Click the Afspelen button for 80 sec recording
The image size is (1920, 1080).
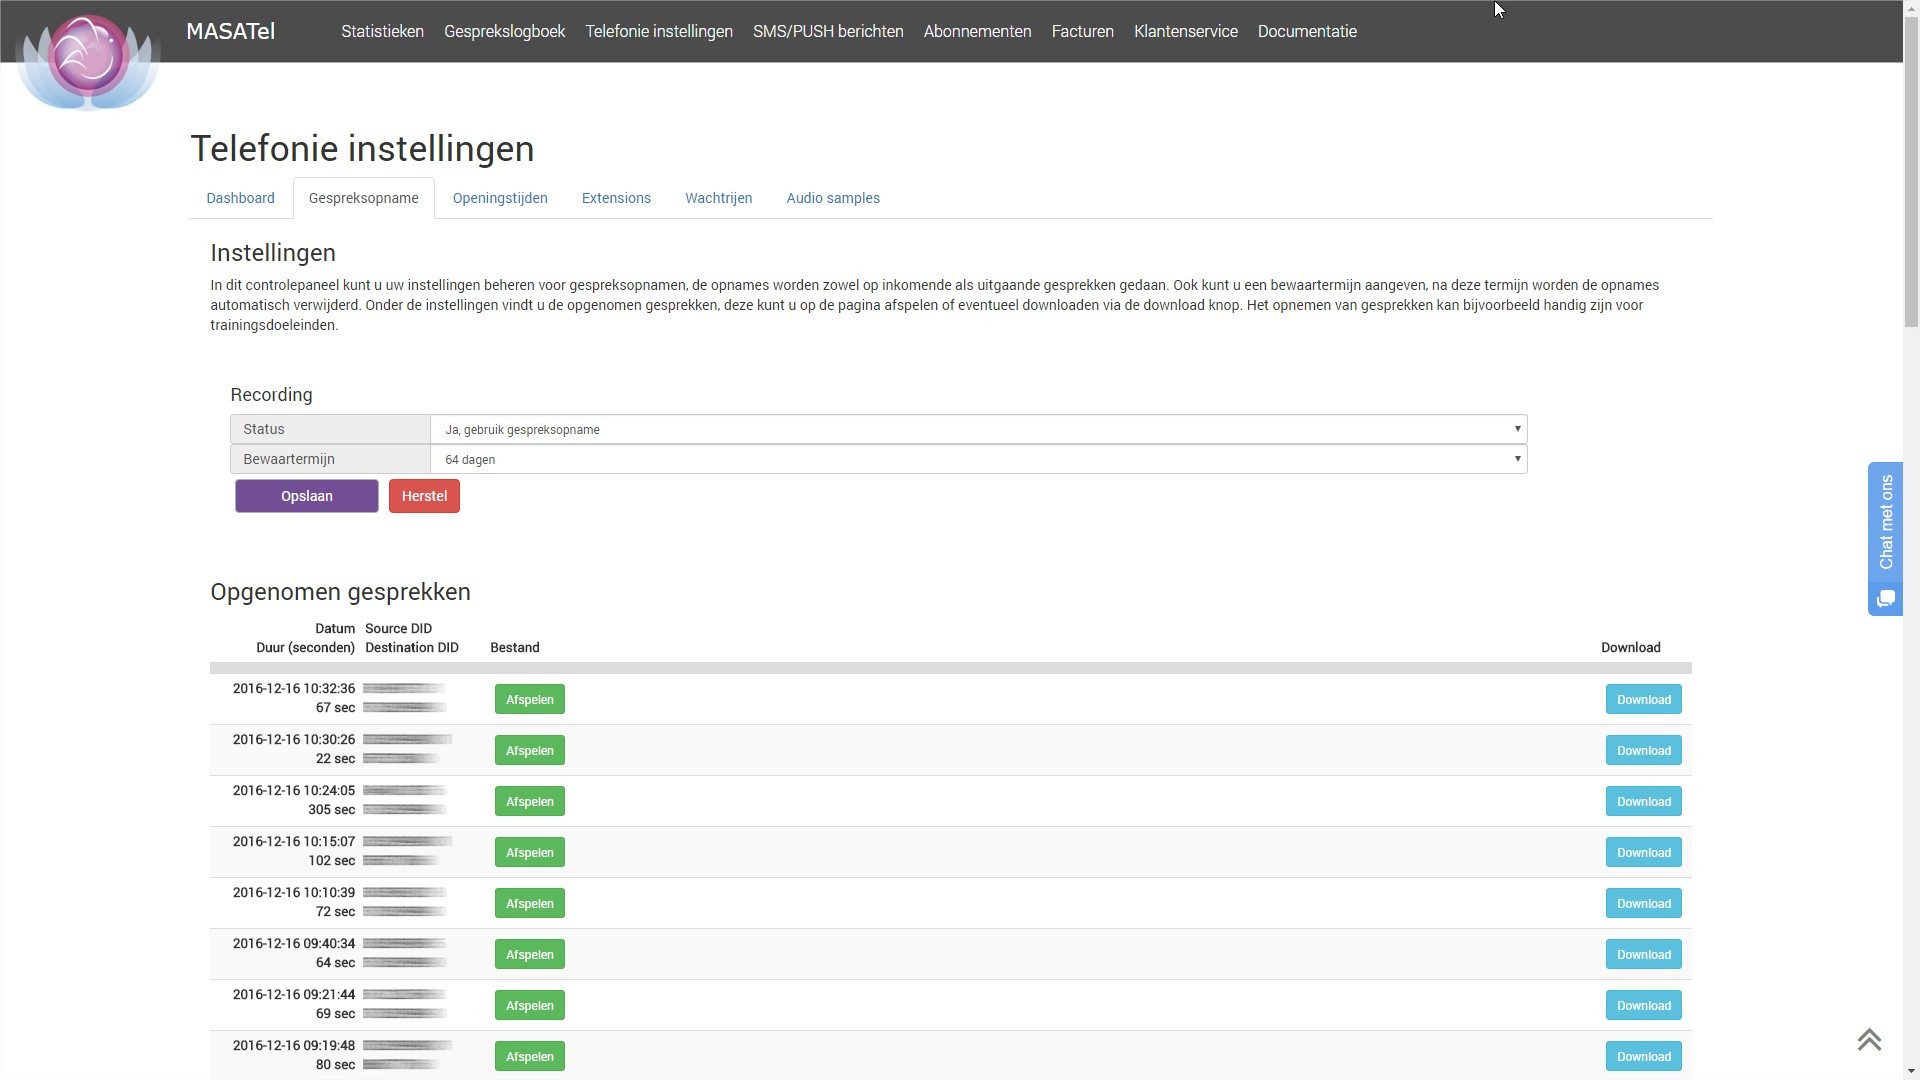pyautogui.click(x=529, y=1055)
